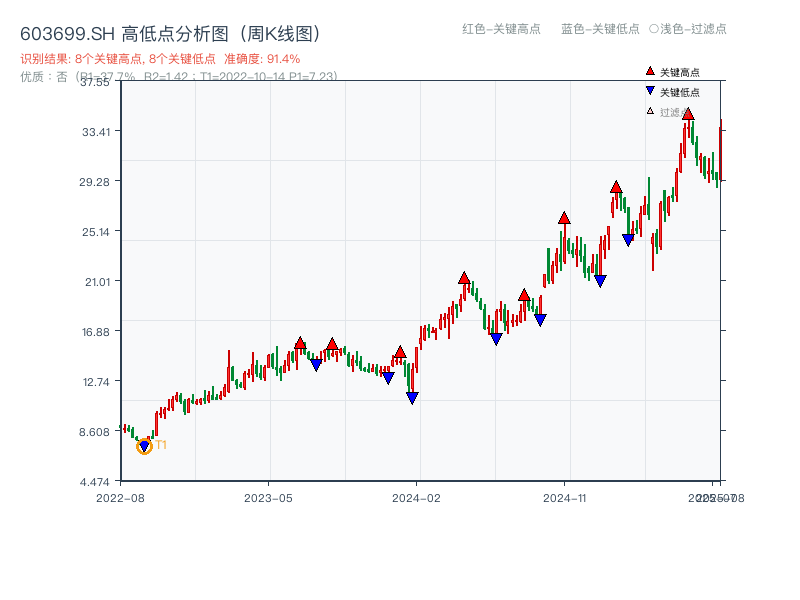Click the 红色-关键高点 header text

click(501, 29)
